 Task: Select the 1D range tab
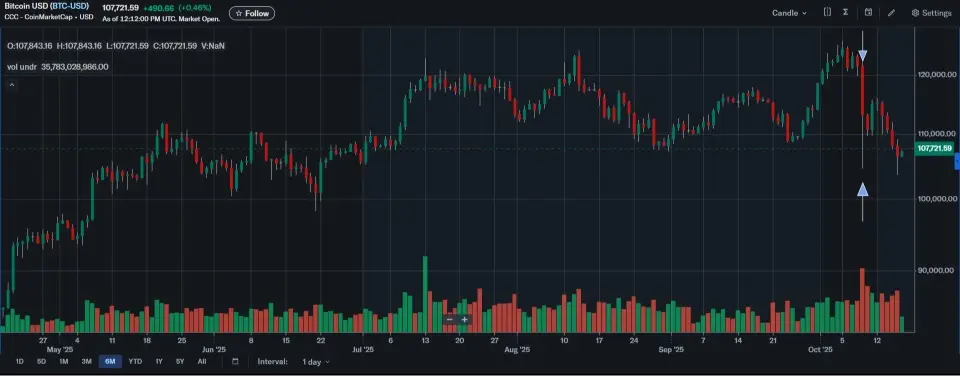click(x=20, y=362)
